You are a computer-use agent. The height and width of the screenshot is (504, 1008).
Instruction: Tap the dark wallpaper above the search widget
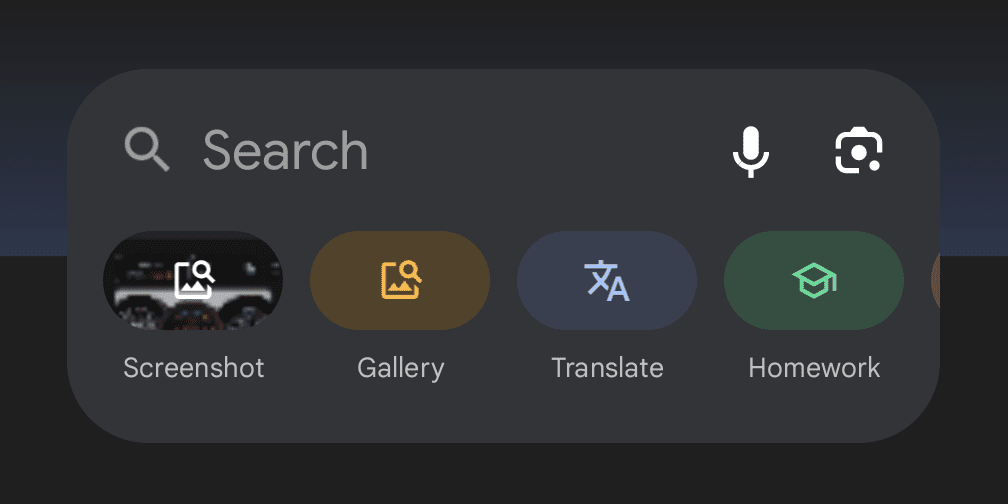pyautogui.click(x=500, y=30)
